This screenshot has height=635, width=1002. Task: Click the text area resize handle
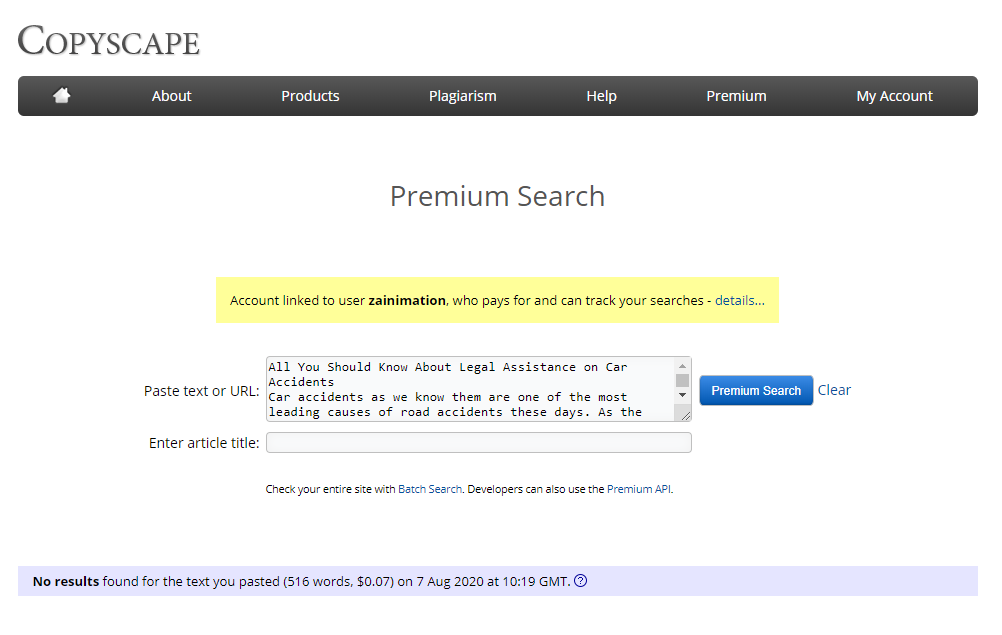coord(684,414)
